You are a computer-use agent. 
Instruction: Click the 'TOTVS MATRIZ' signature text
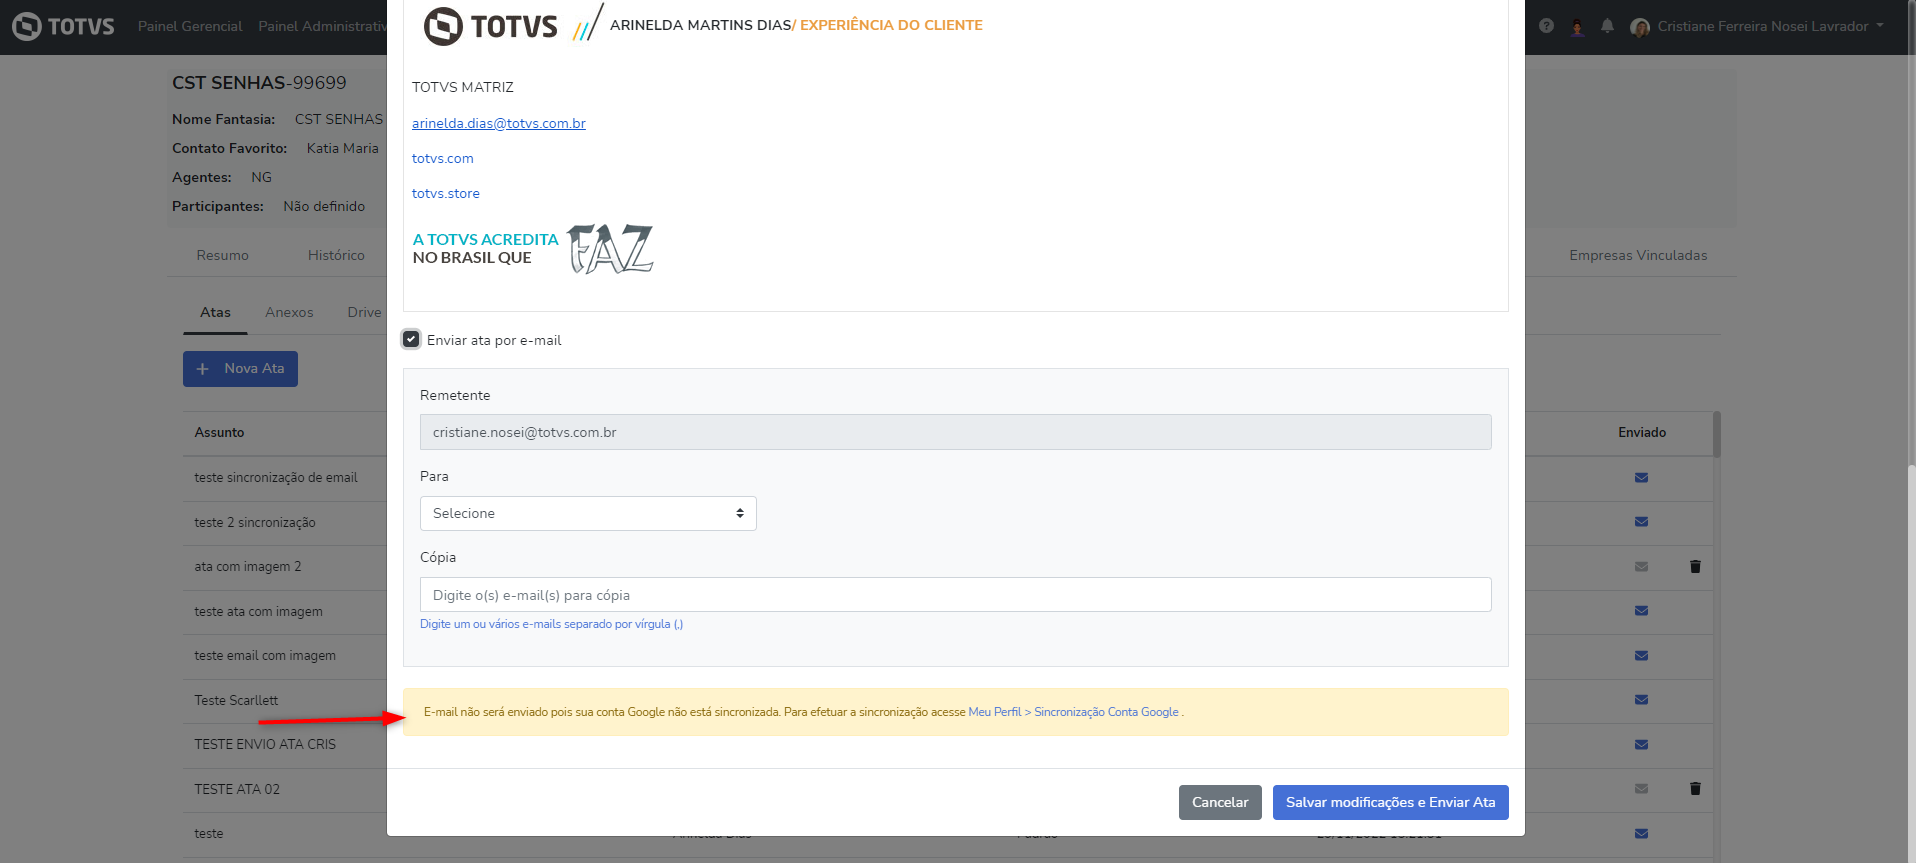[x=463, y=87]
